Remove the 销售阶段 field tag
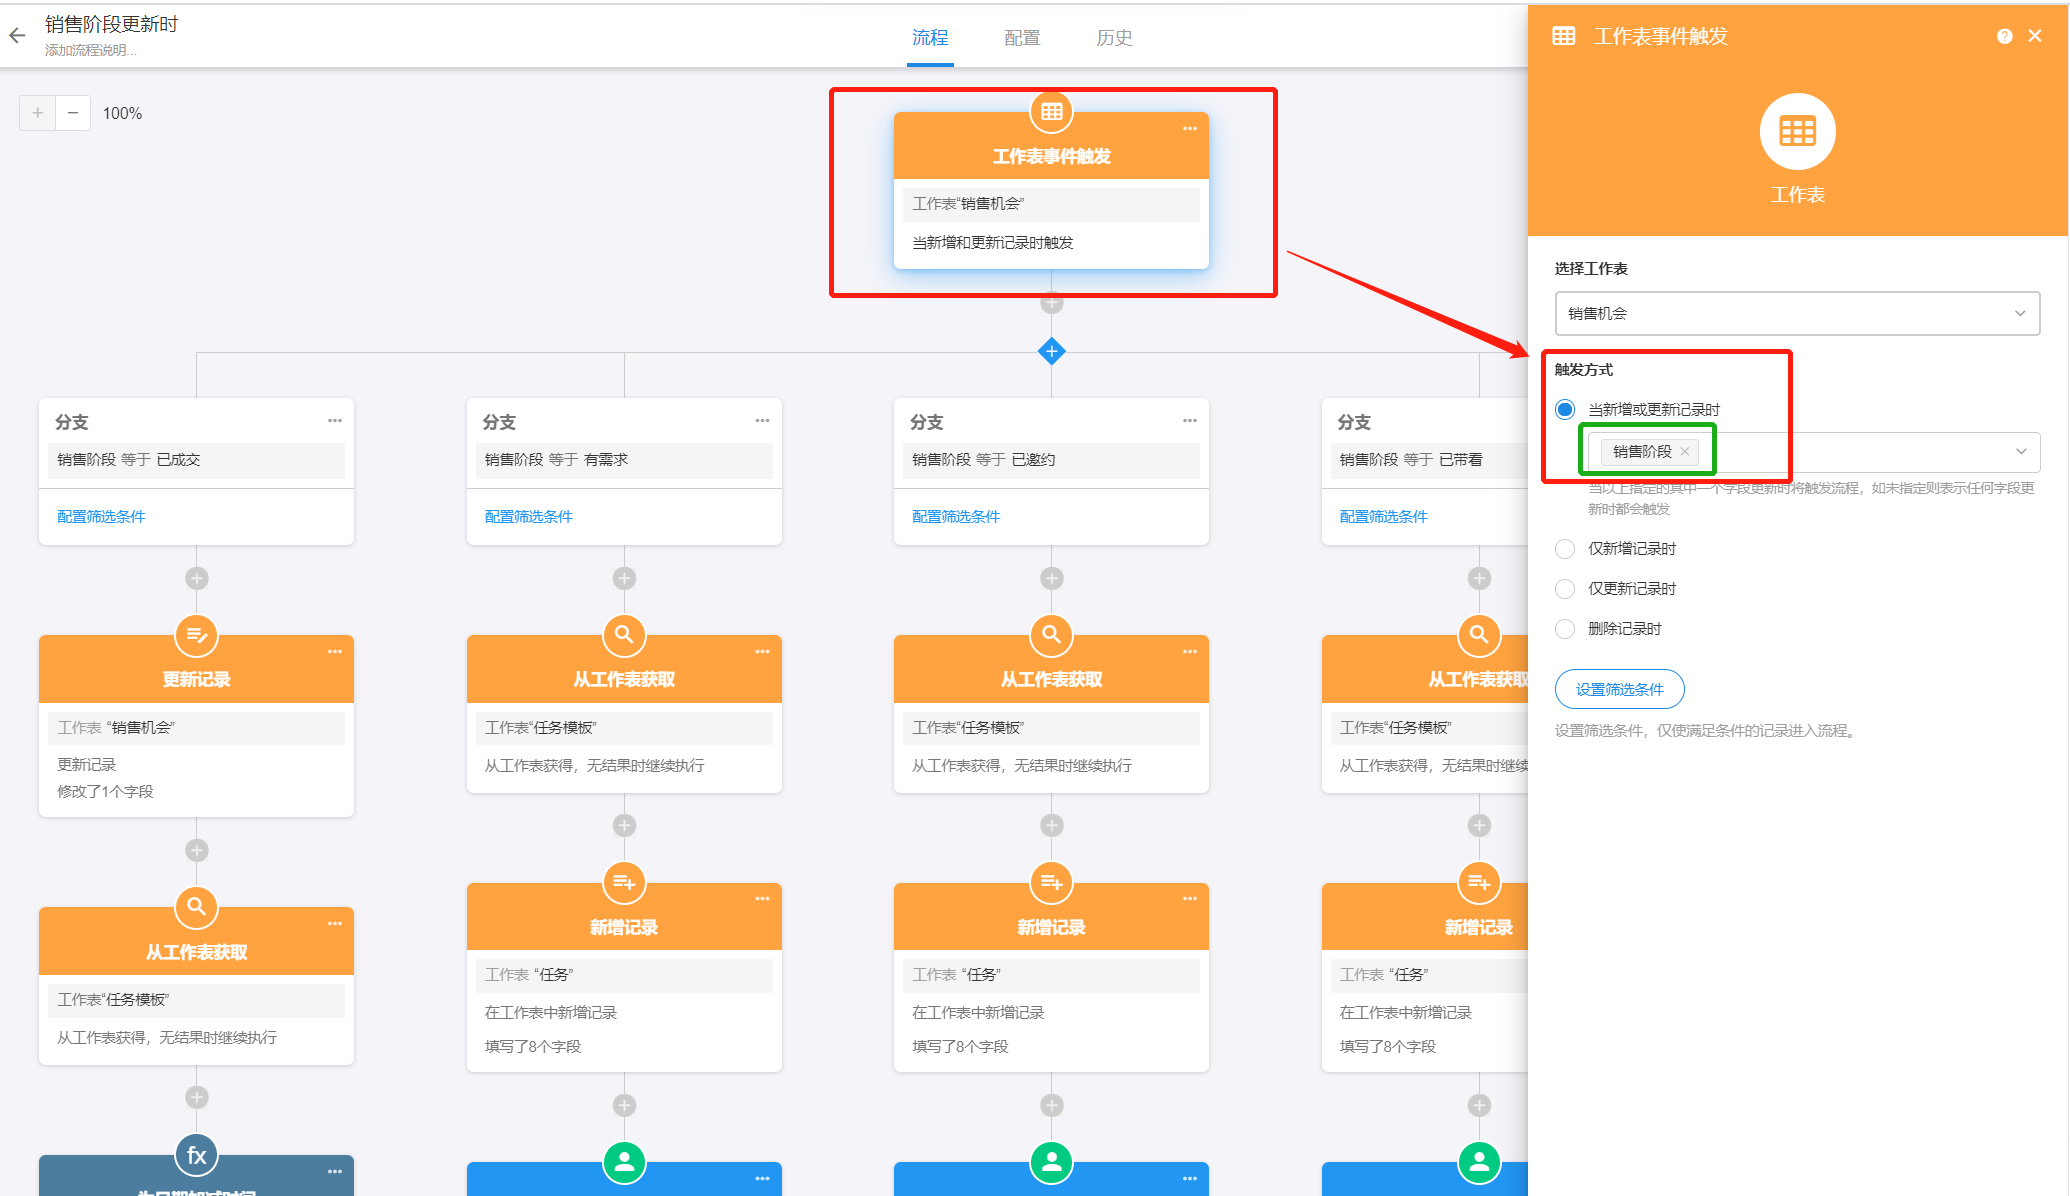The width and height of the screenshot is (2070, 1196). click(1685, 451)
